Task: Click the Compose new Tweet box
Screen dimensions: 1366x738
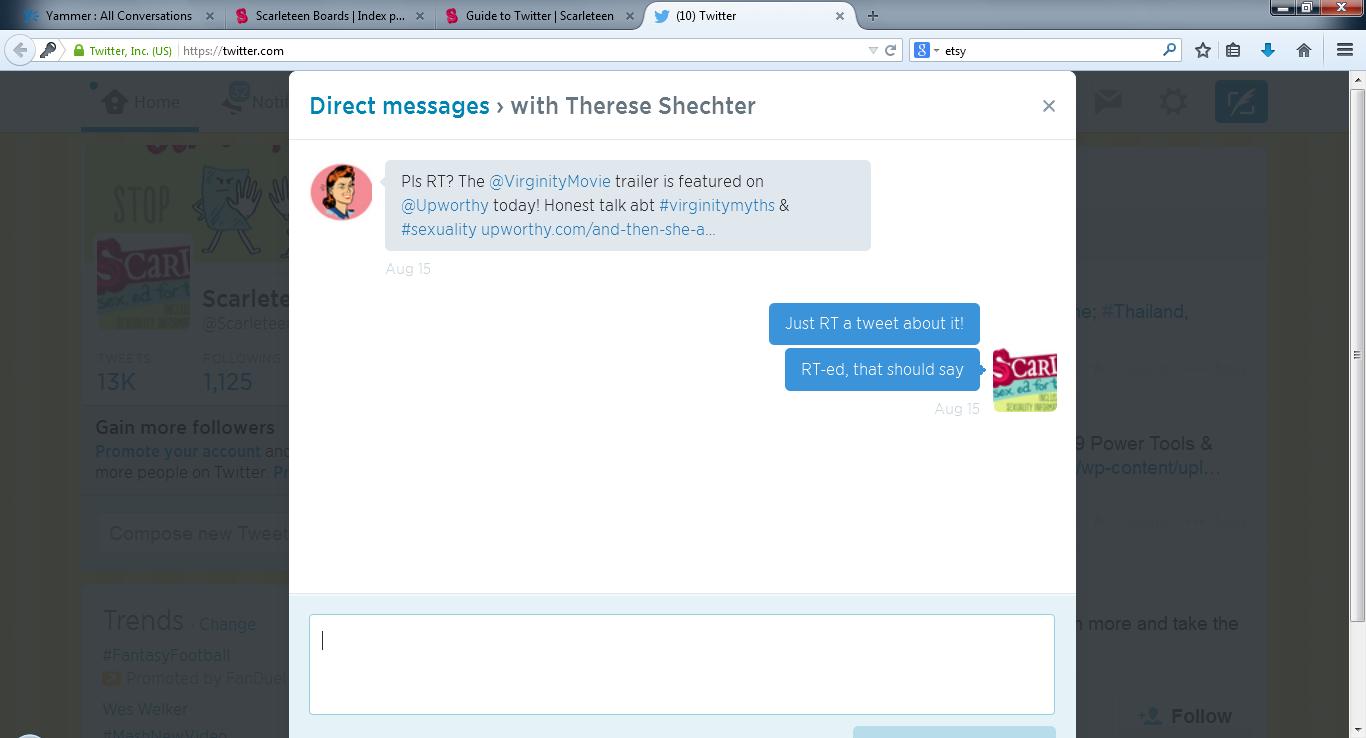Action: pyautogui.click(x=195, y=534)
